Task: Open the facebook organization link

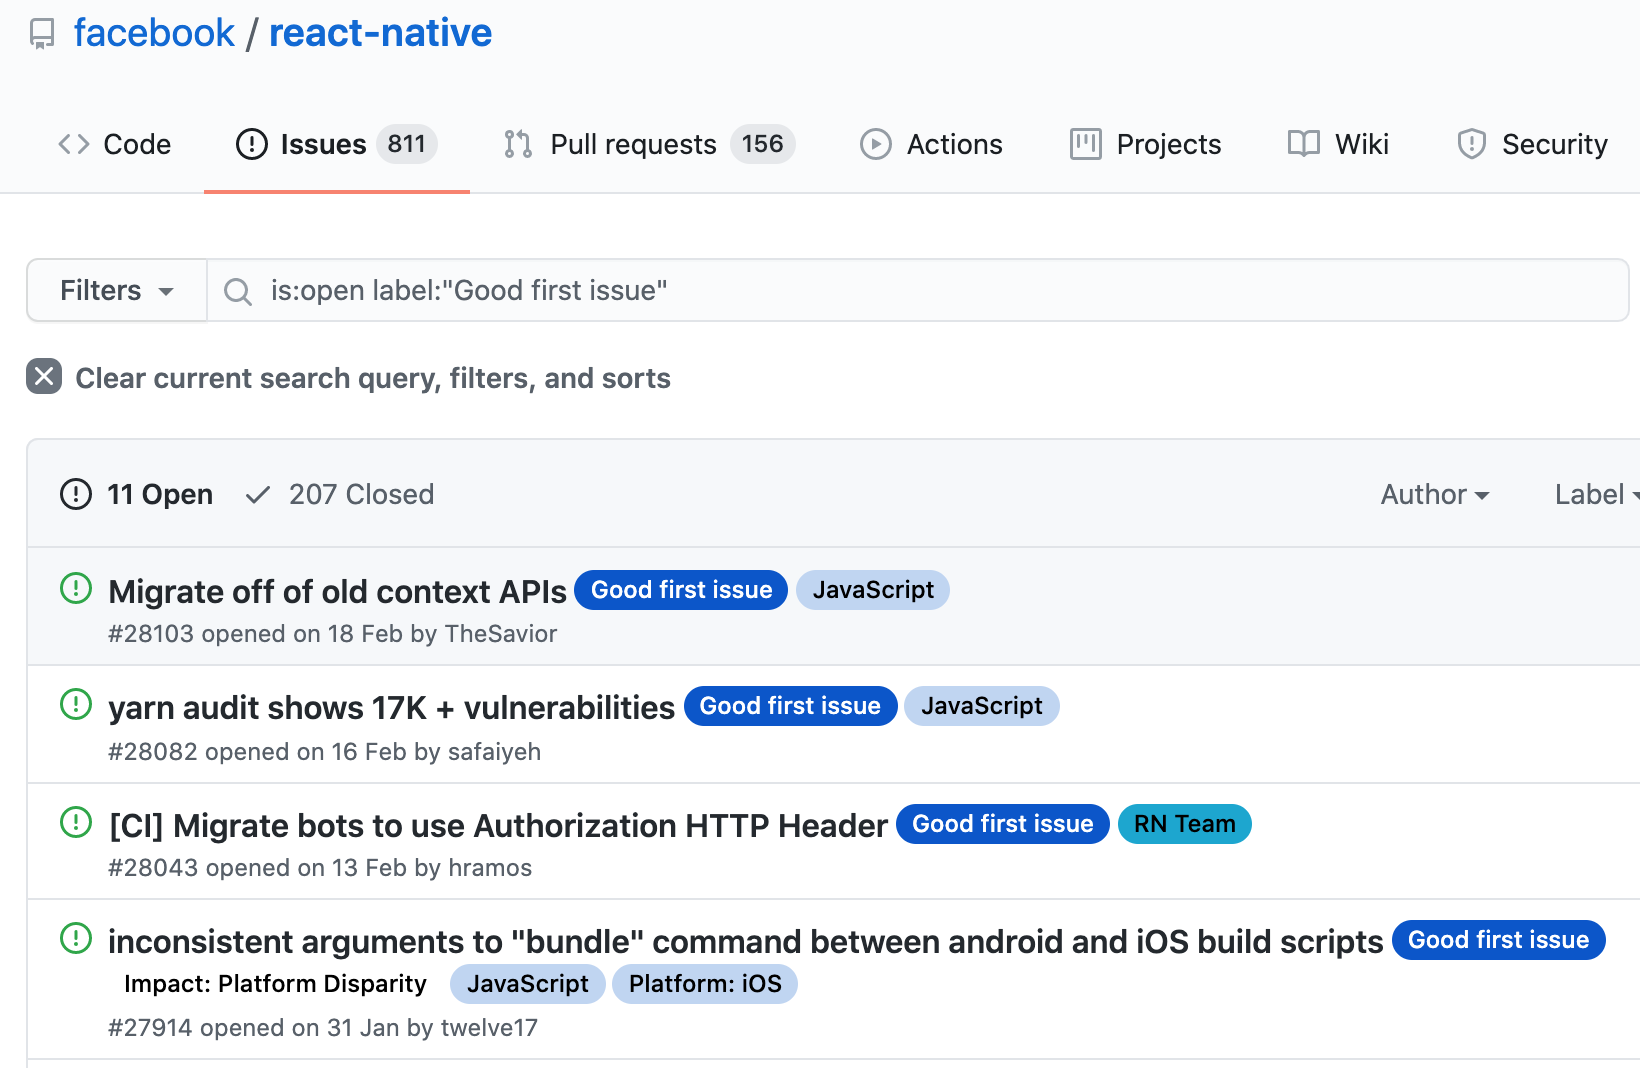Action: point(154,33)
